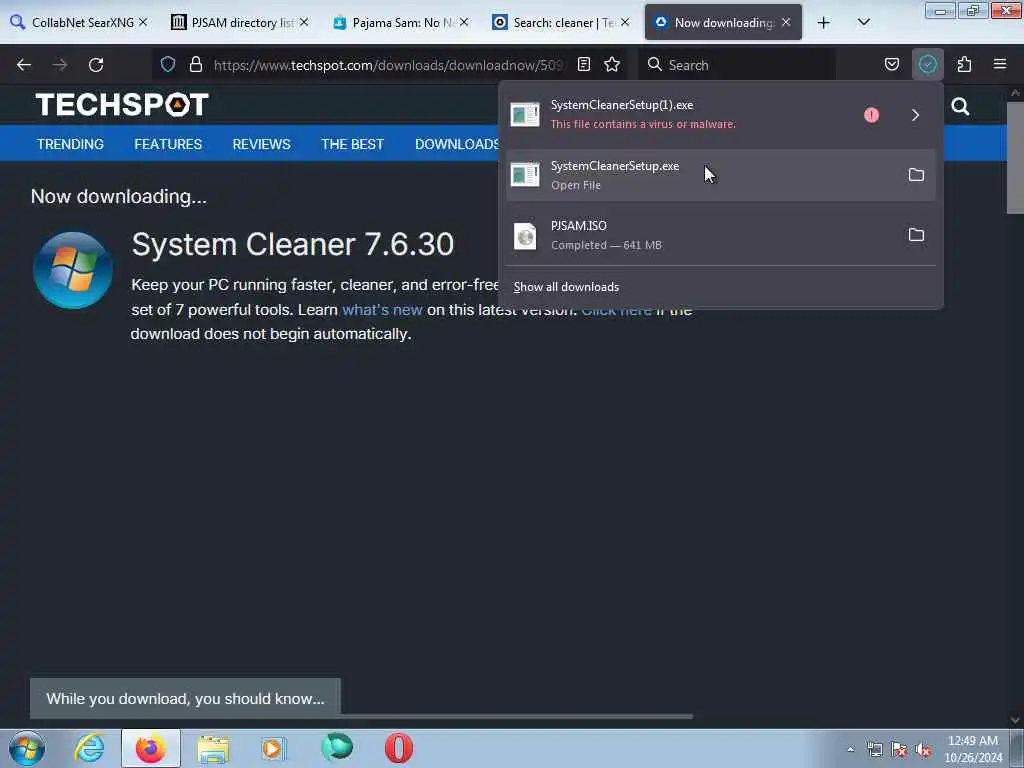
Task: Bookmark this page with the star icon
Action: tap(612, 64)
